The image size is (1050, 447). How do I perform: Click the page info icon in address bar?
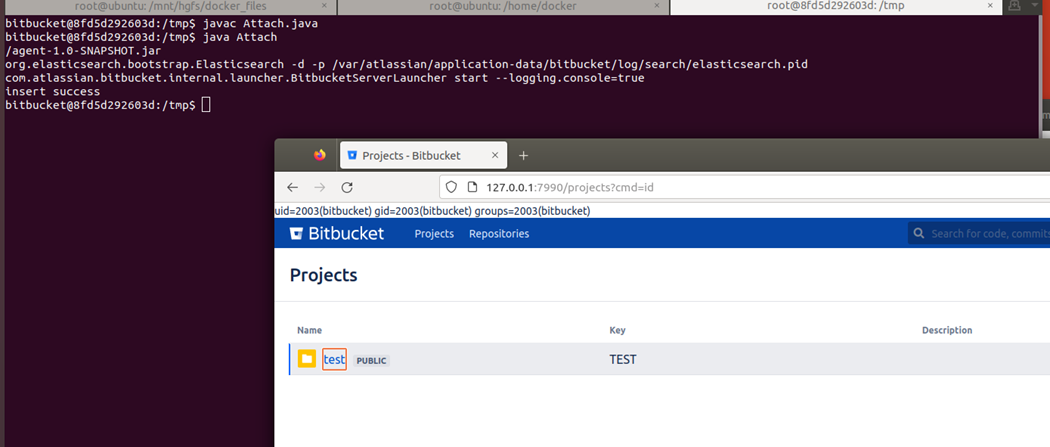pos(471,187)
